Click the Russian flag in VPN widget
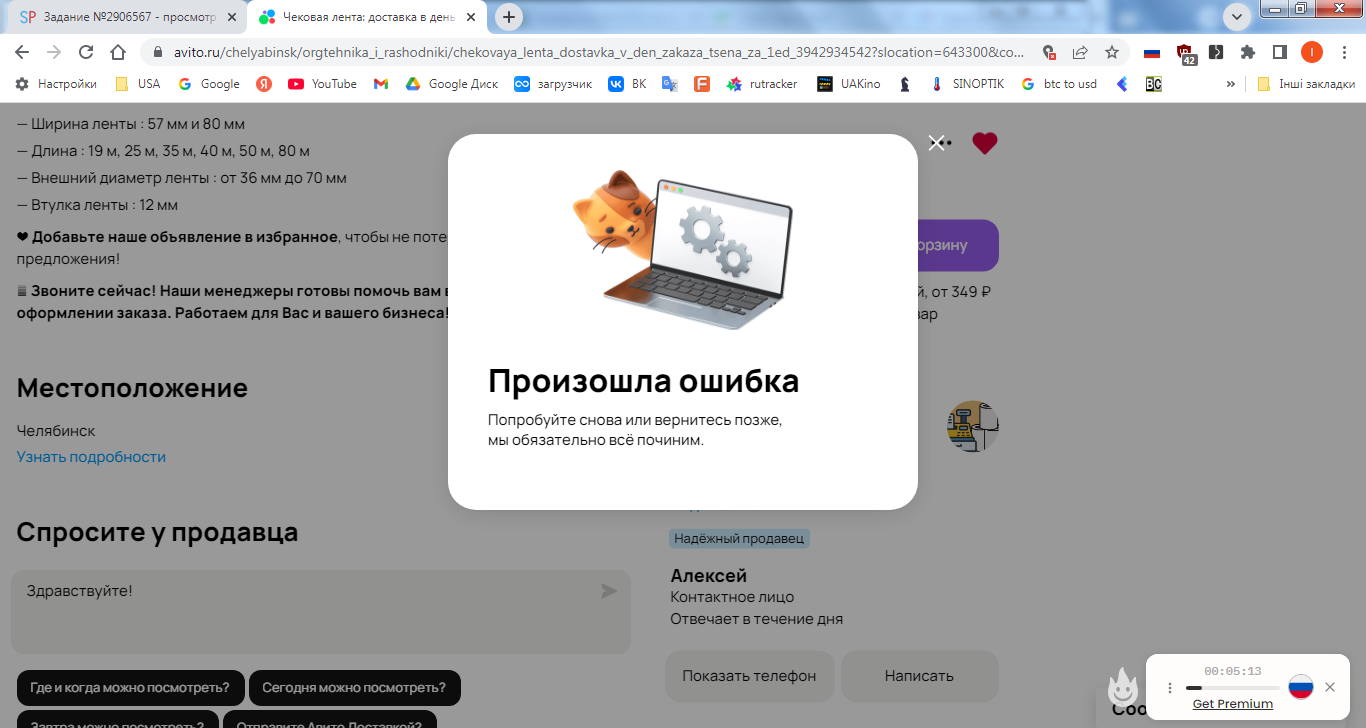The width and height of the screenshot is (1366, 728). click(x=1300, y=687)
